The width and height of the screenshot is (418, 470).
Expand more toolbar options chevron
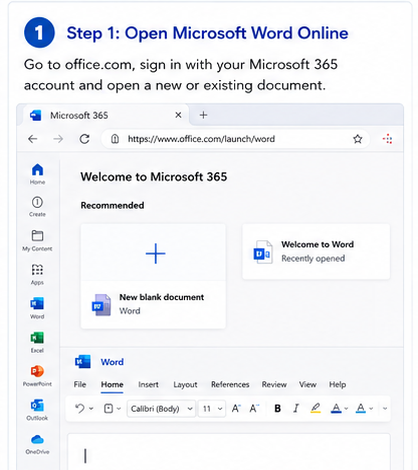pos(385,408)
